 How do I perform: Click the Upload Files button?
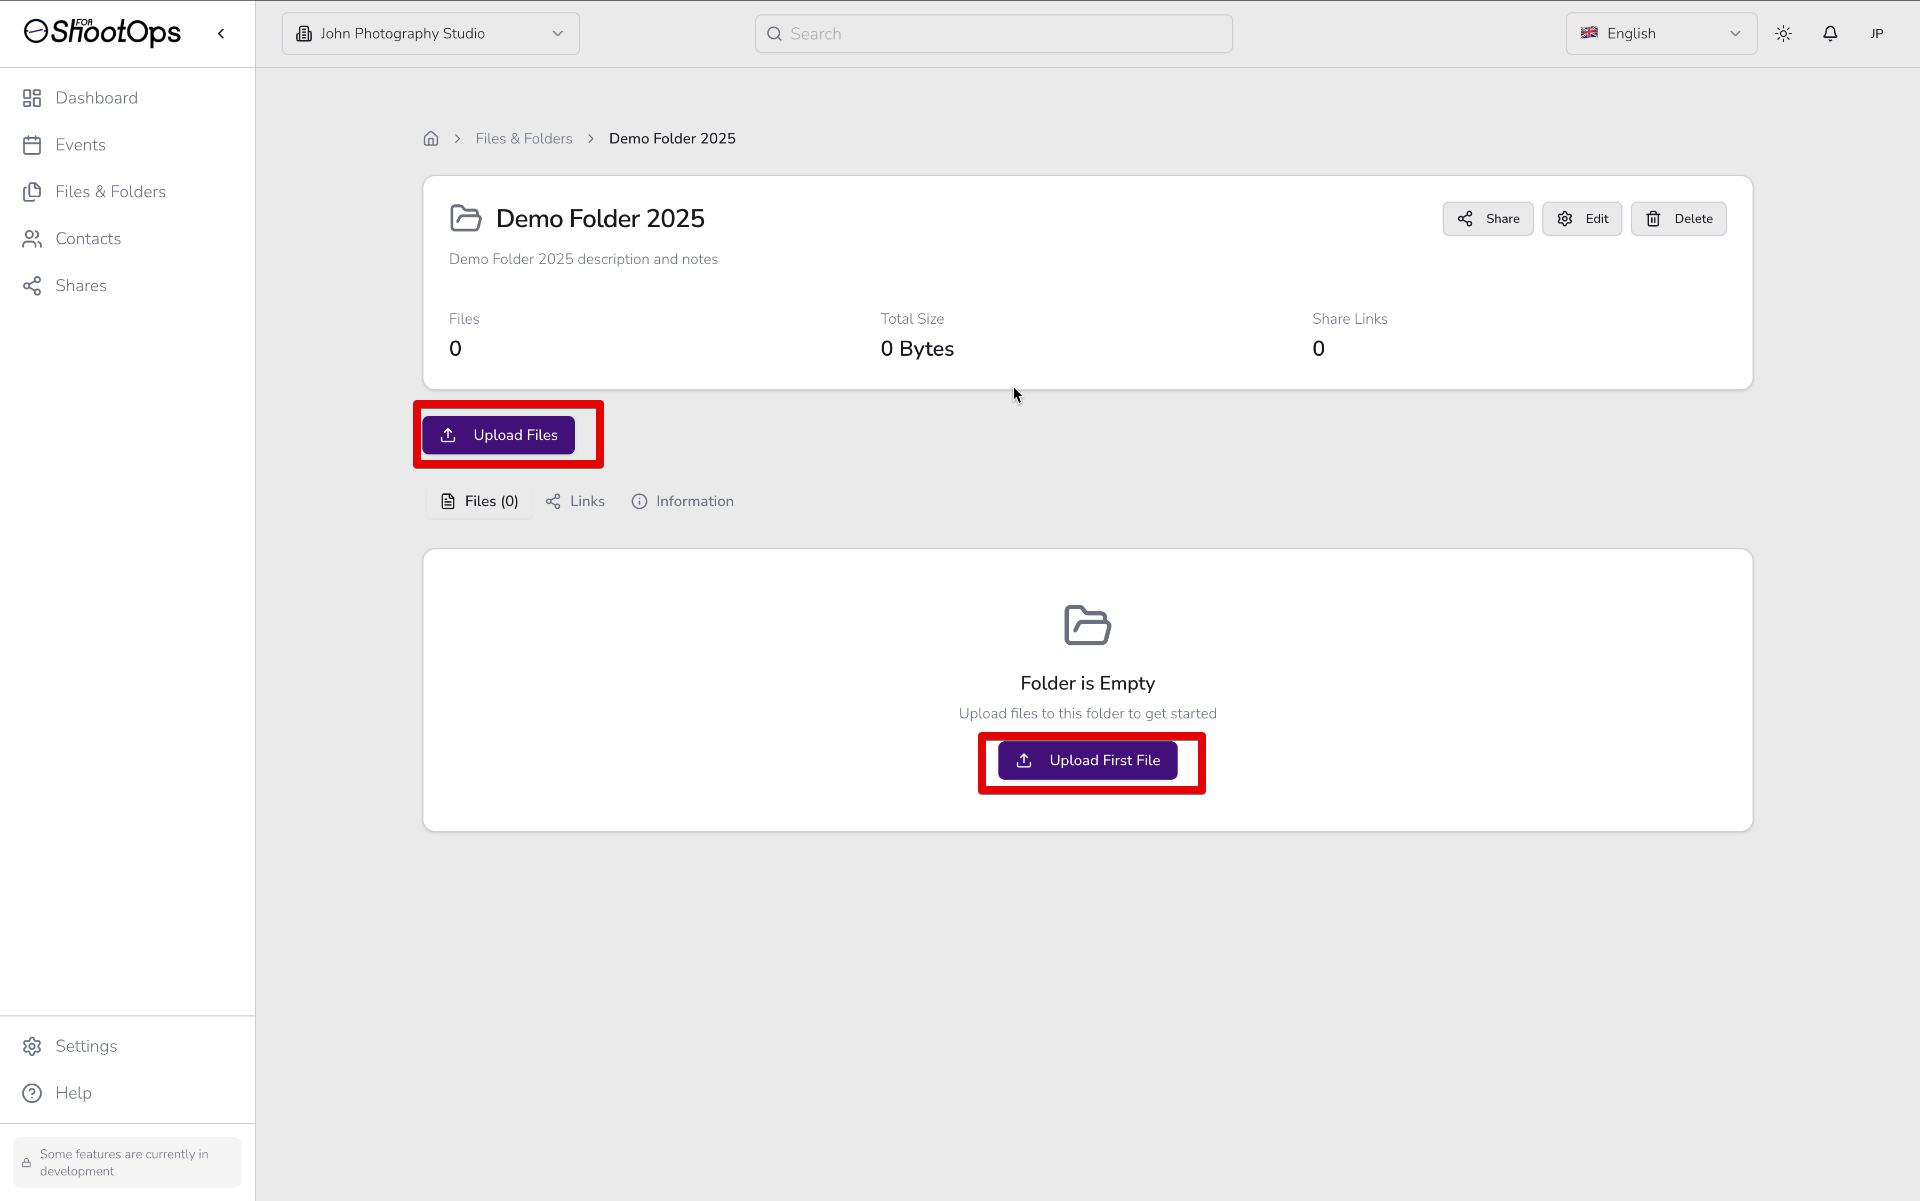point(498,435)
